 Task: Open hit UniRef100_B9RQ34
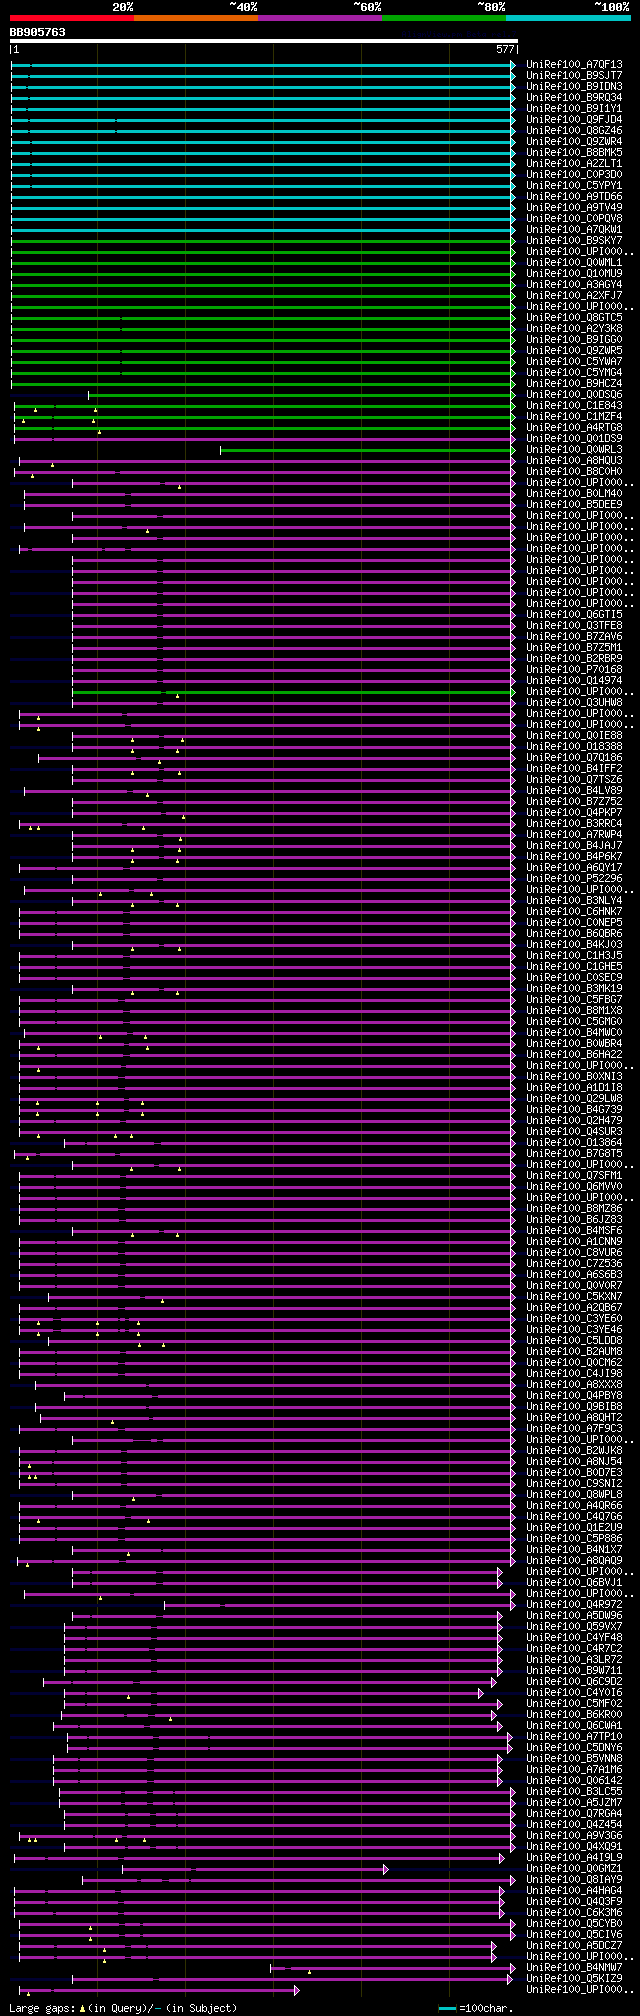tap(574, 98)
